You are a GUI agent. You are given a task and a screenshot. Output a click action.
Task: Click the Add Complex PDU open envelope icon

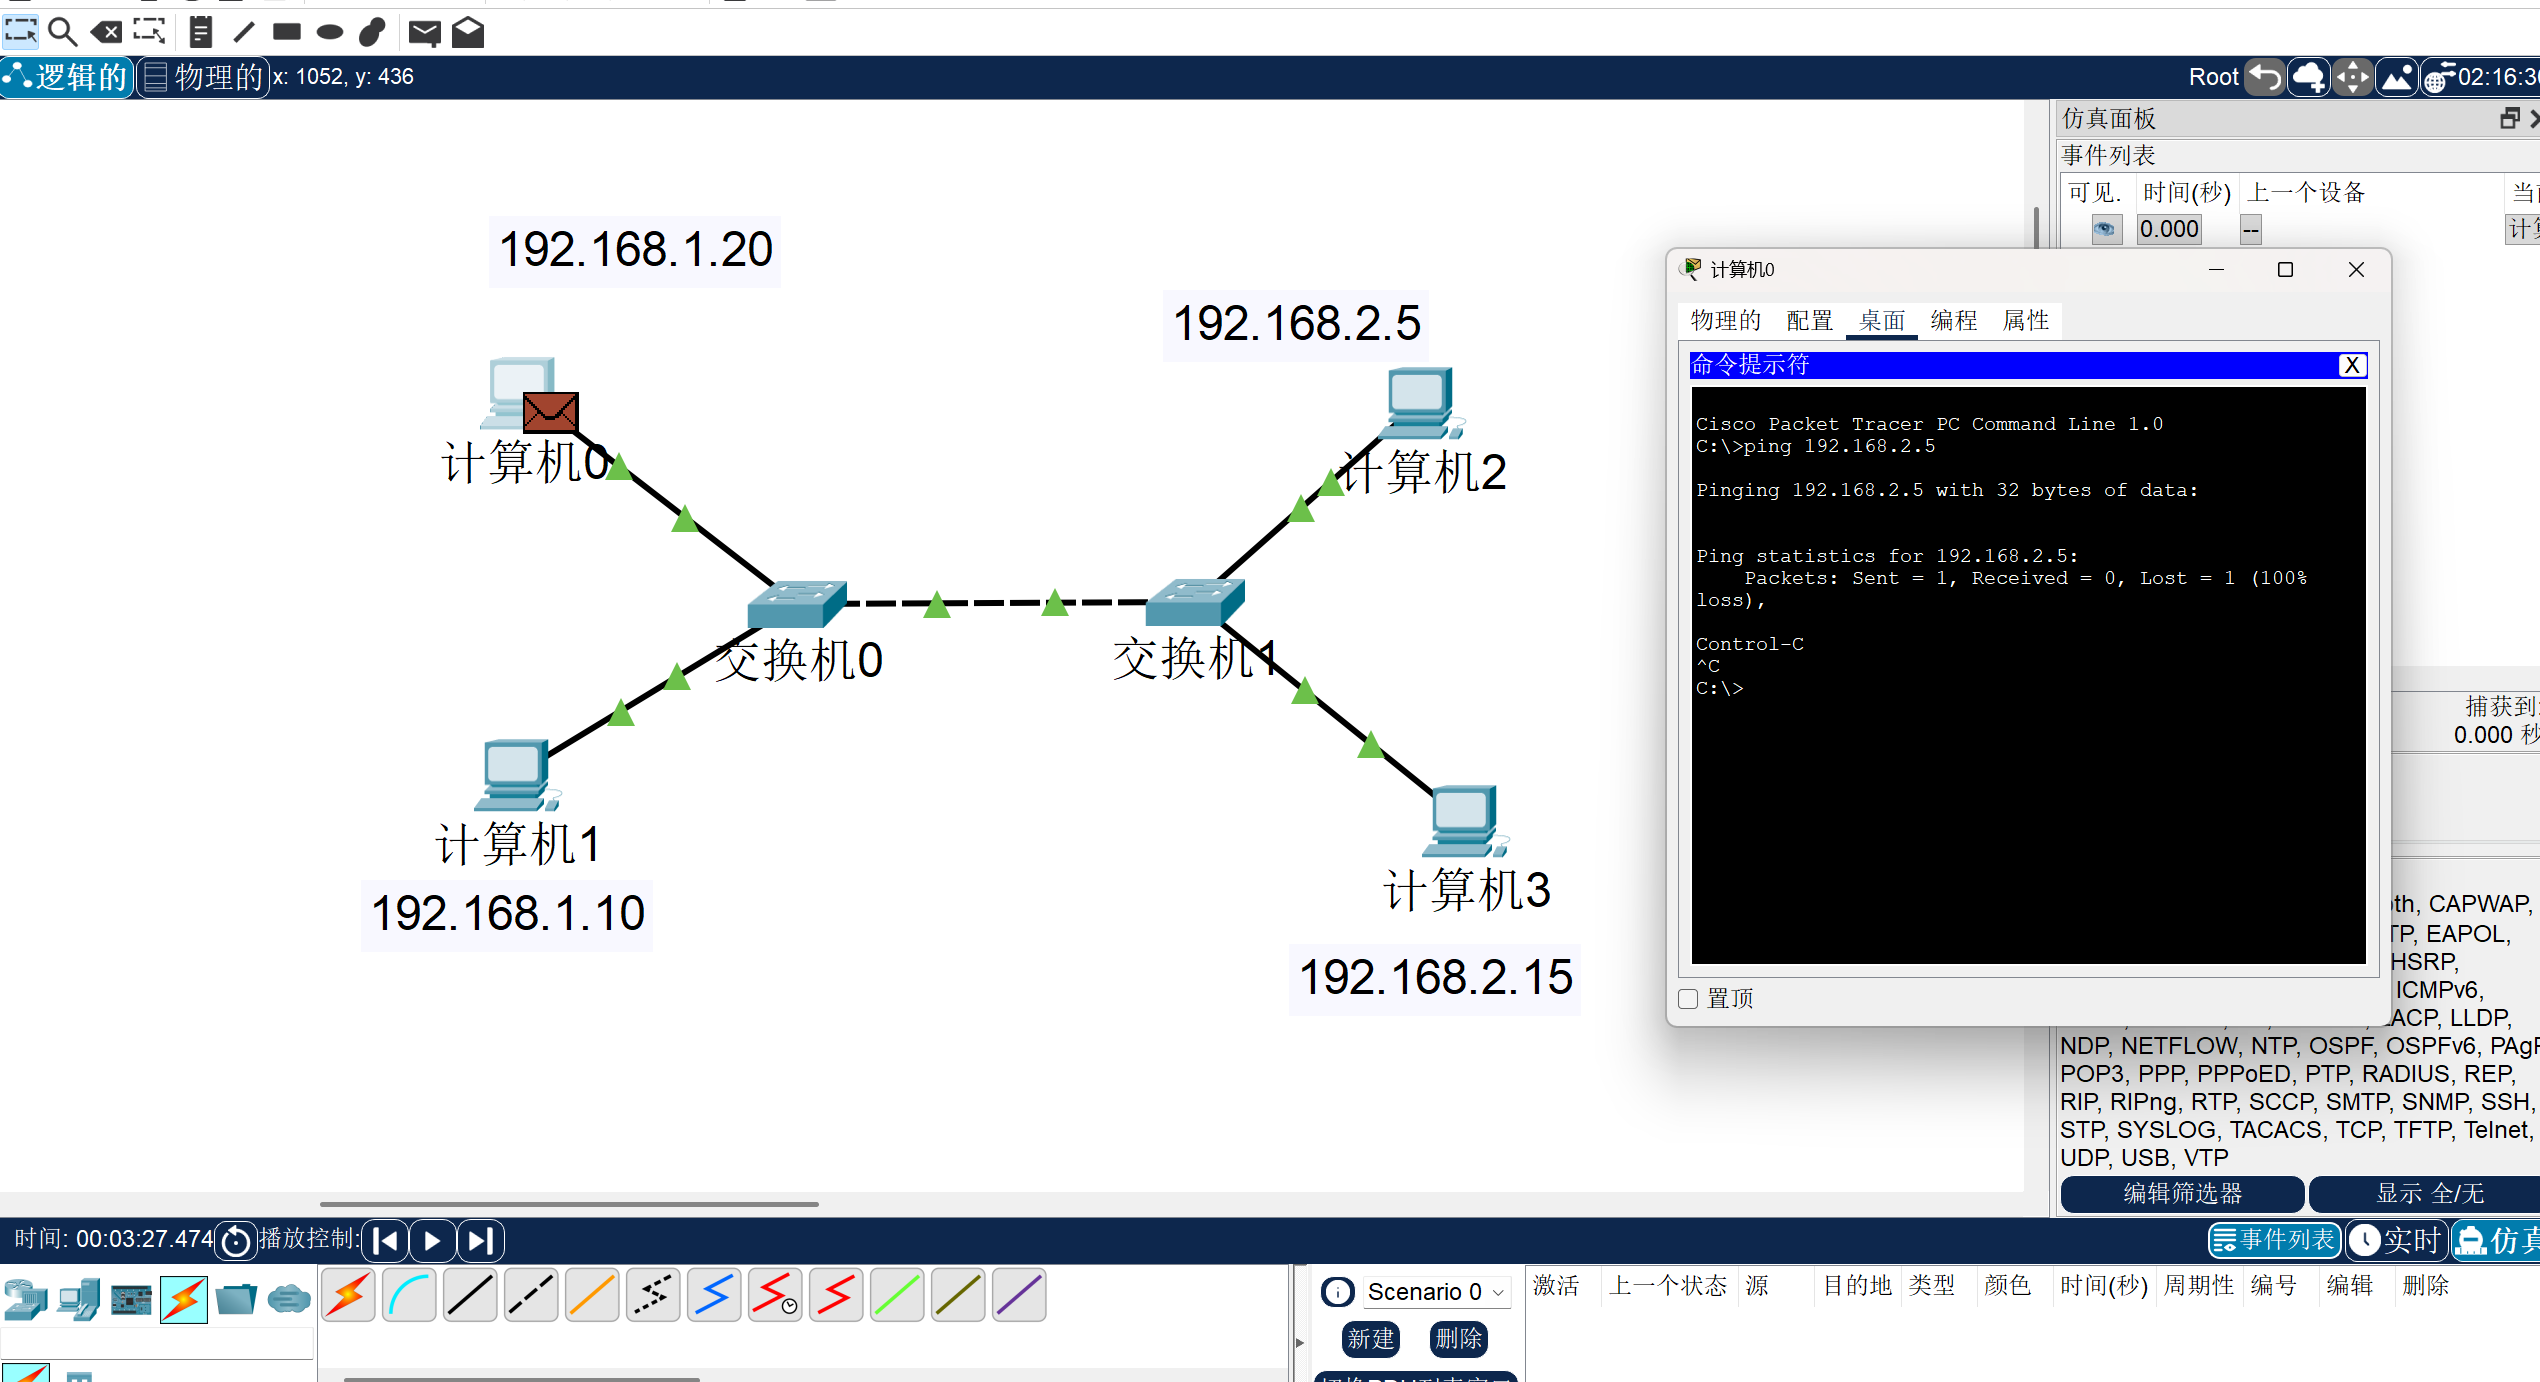[468, 32]
